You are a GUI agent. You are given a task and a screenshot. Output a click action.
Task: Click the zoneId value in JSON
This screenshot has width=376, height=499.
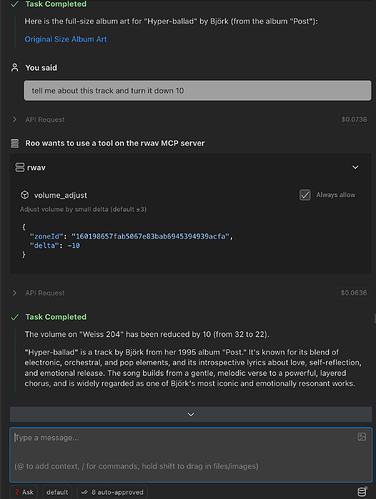[x=150, y=236]
